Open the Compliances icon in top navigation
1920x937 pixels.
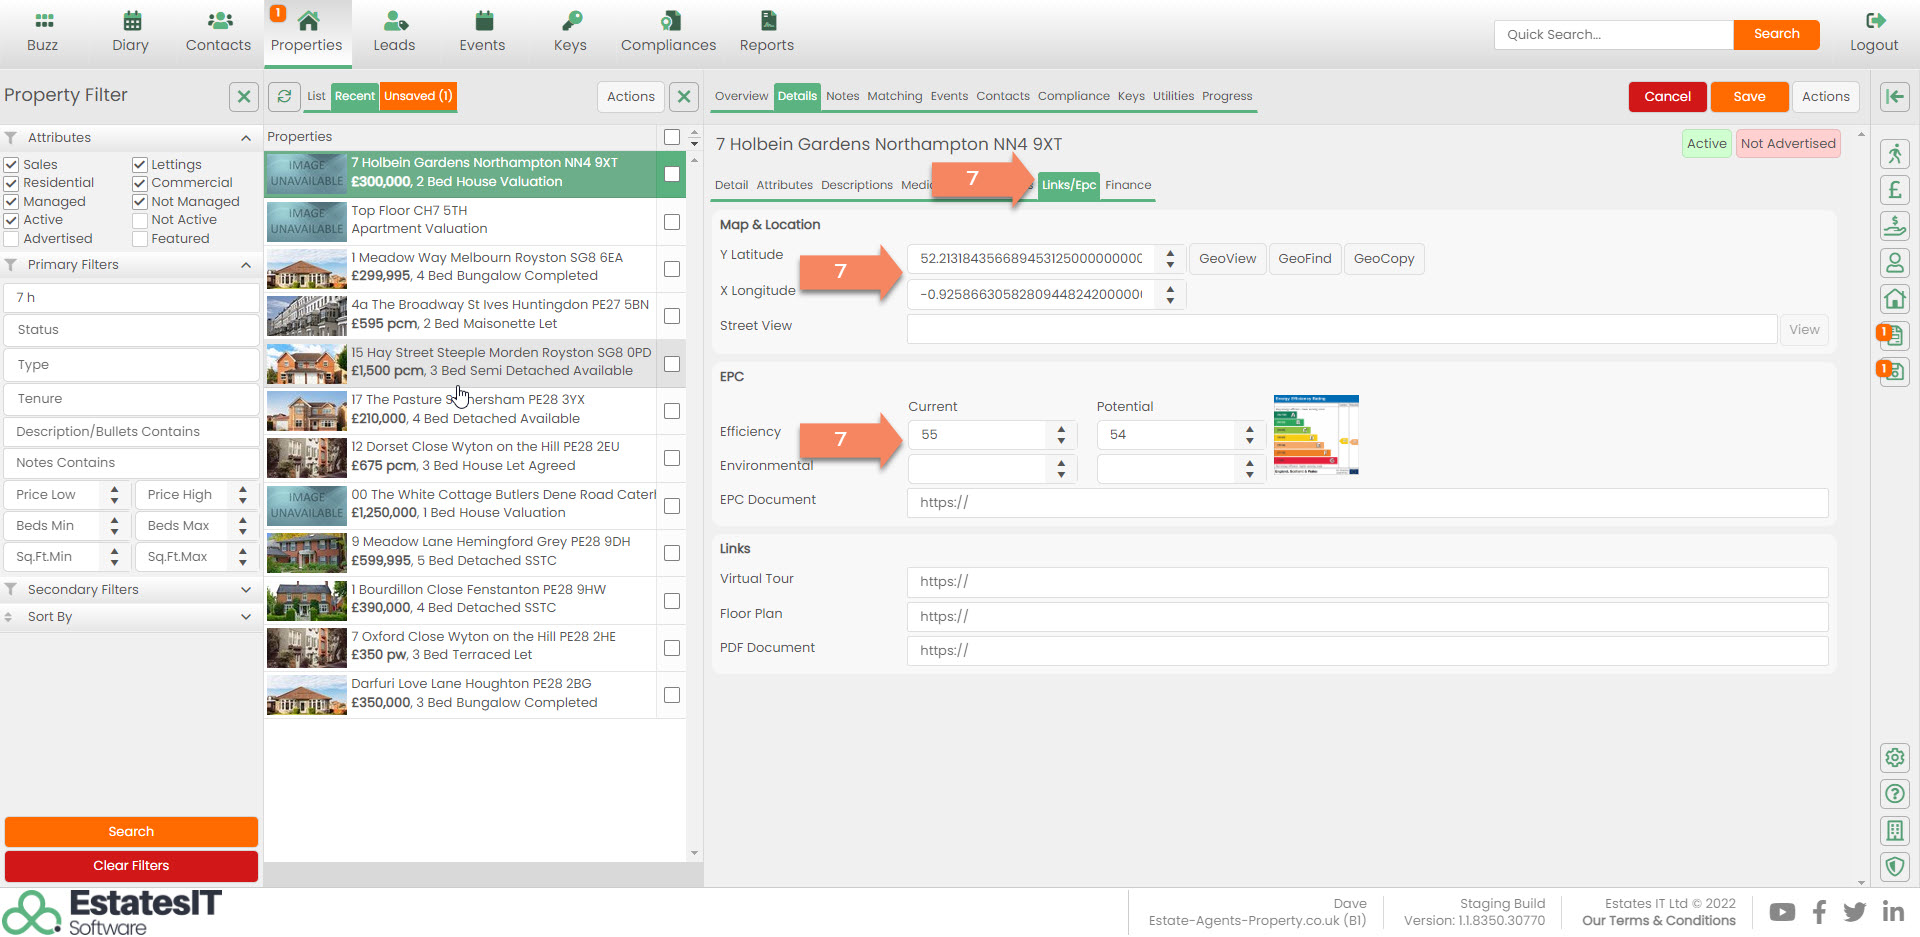tap(669, 21)
